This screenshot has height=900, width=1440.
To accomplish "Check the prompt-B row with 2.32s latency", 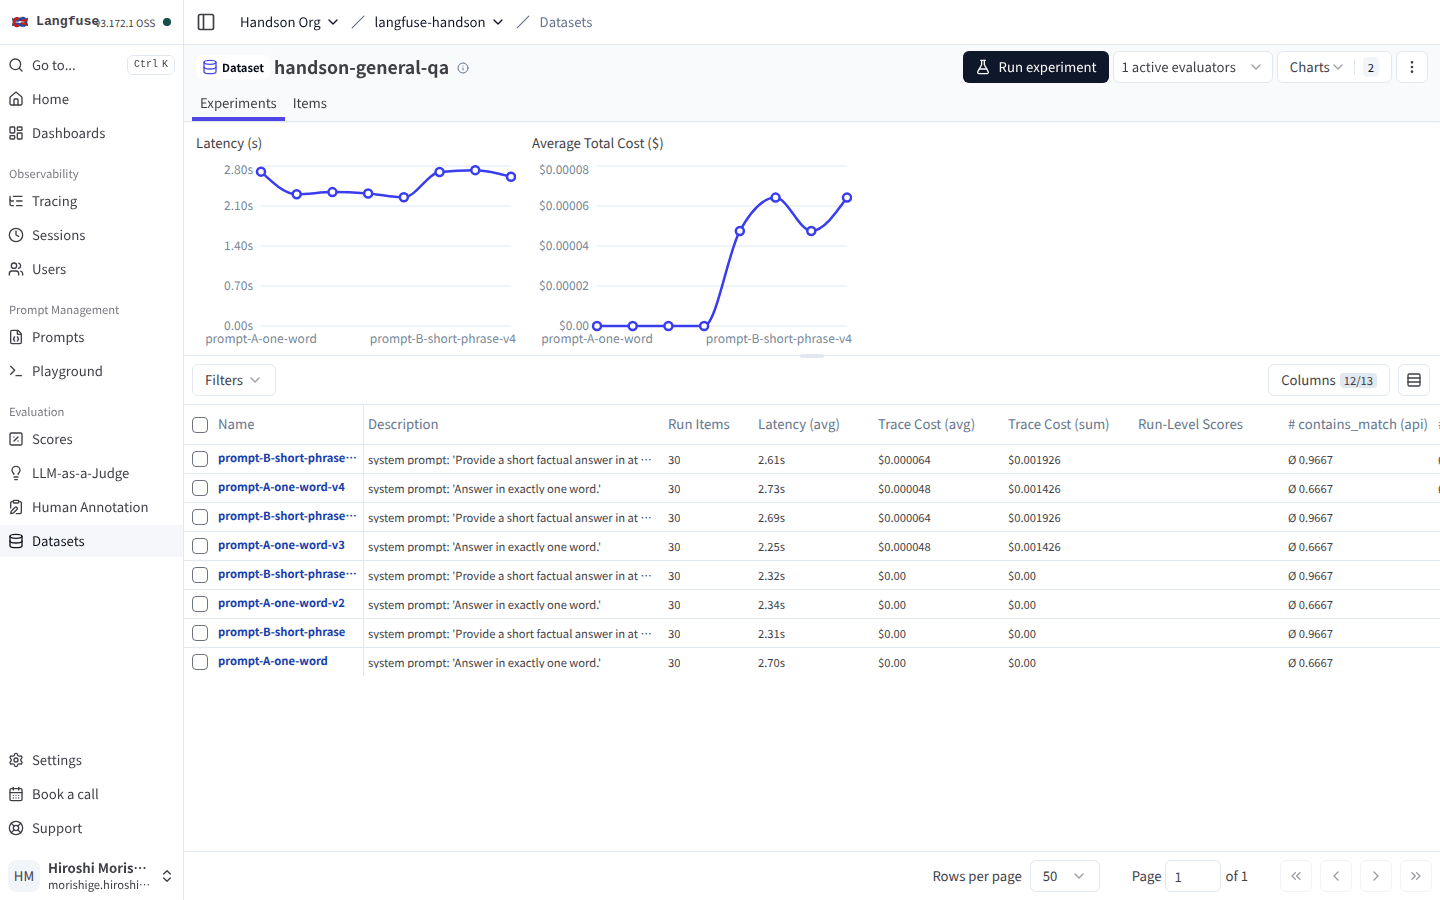I will [200, 575].
